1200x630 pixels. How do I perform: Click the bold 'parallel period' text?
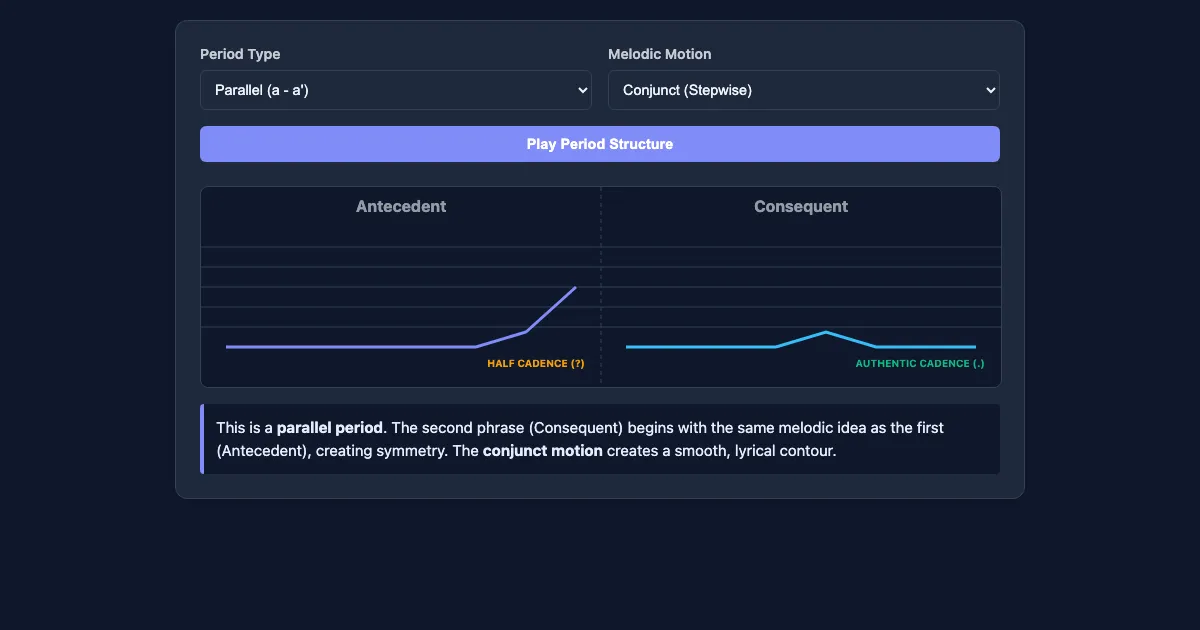click(330, 428)
